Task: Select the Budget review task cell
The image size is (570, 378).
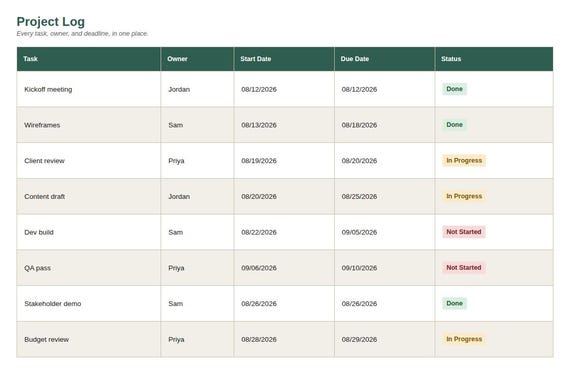Action: click(88, 339)
